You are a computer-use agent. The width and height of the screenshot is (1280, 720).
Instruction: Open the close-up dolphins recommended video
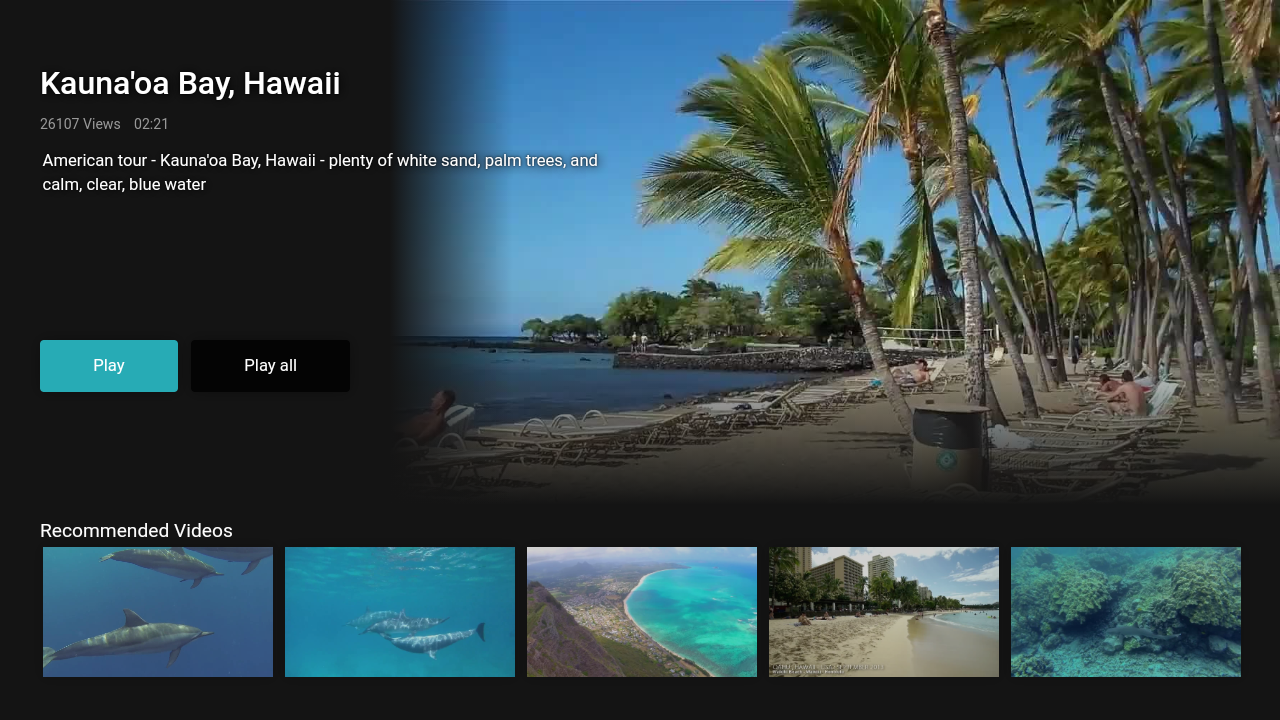[x=158, y=612]
